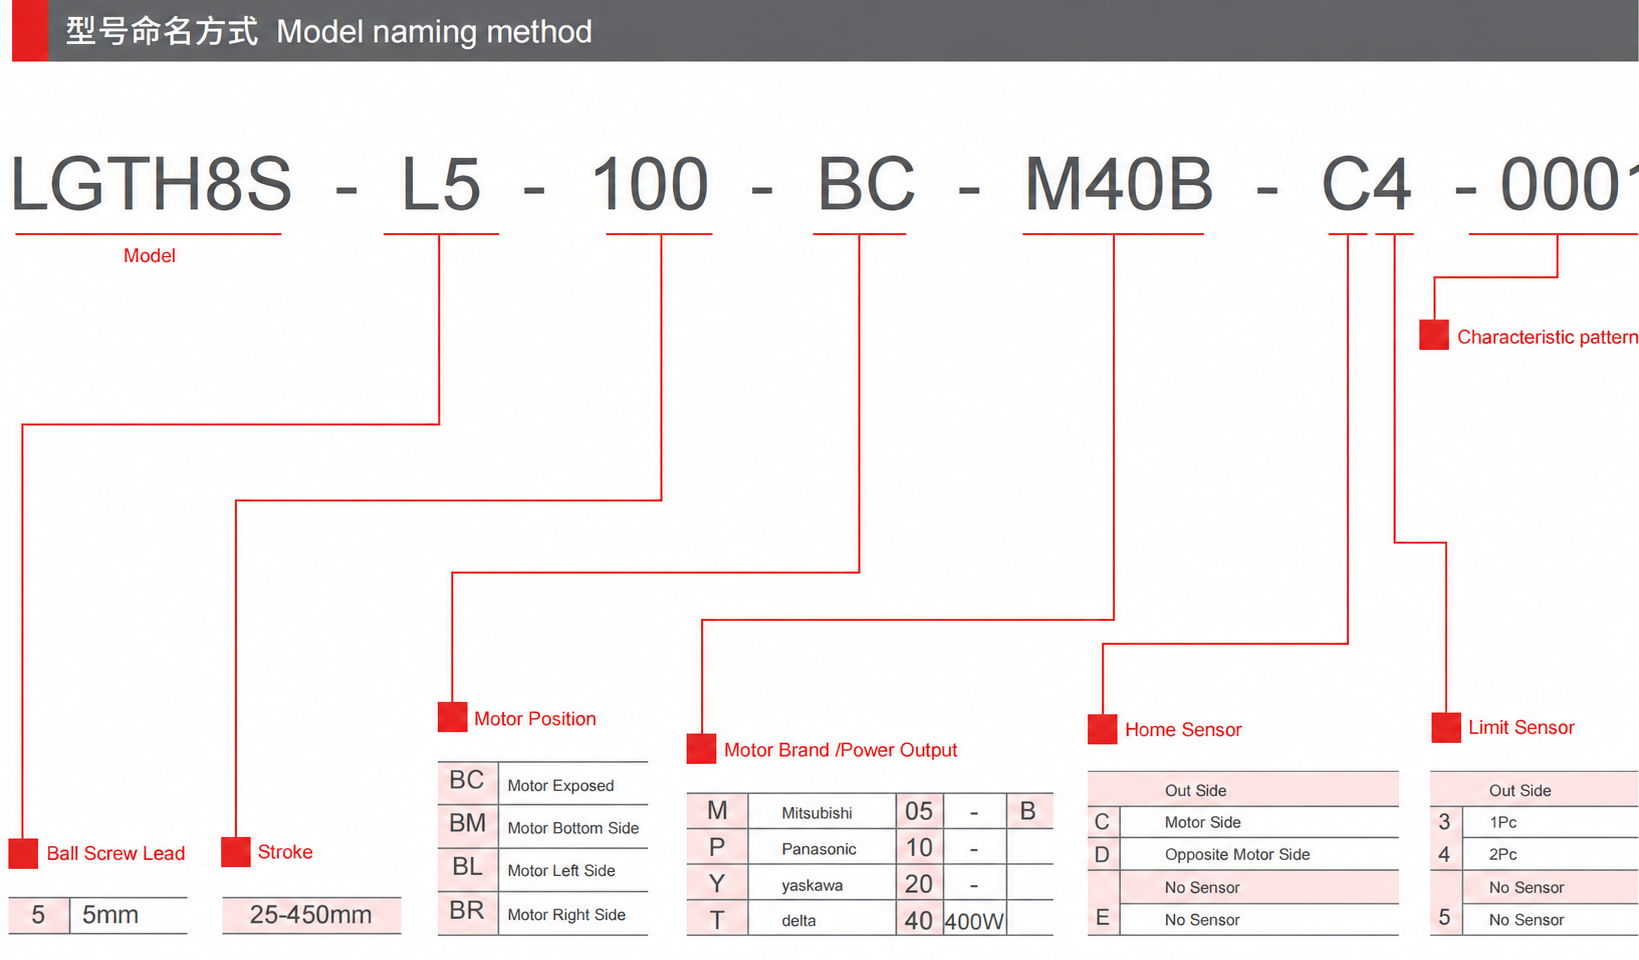Viewport: 1639px width, 960px height.
Task: Select the 'Motor Left Side' row
Action: (543, 870)
